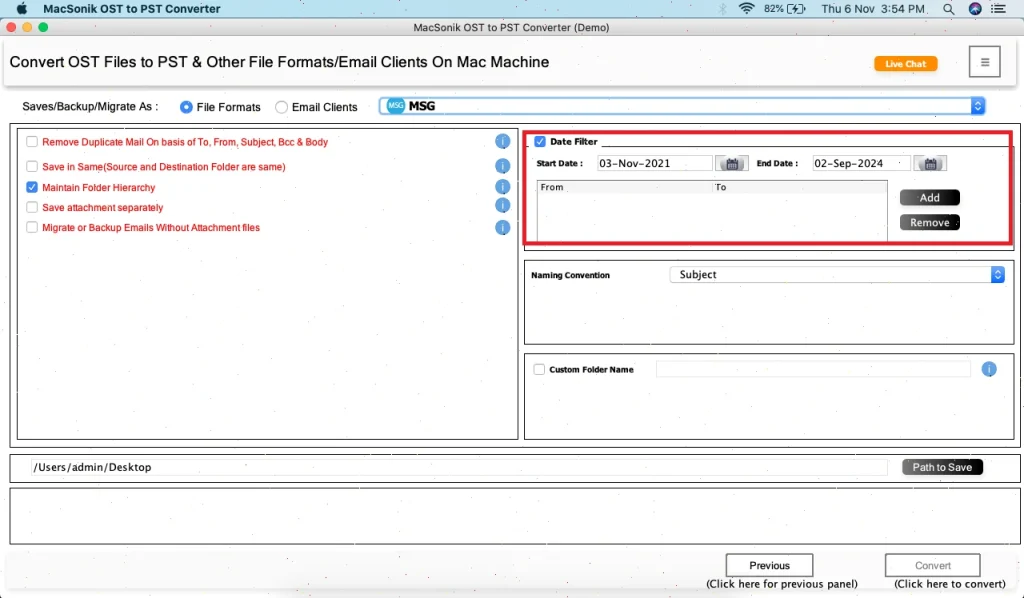Click the Path to Save button
The image size is (1024, 598).
pyautogui.click(x=942, y=467)
